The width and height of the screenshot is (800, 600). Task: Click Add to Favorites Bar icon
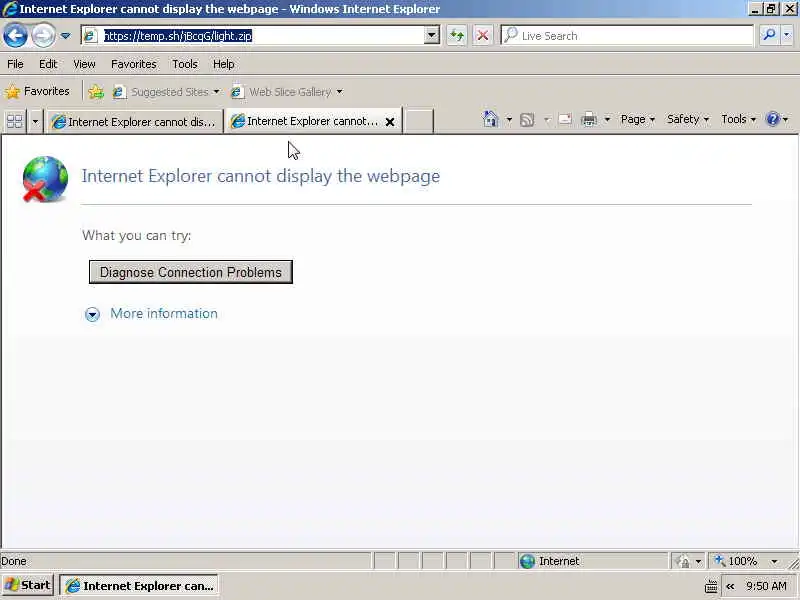coord(96,92)
